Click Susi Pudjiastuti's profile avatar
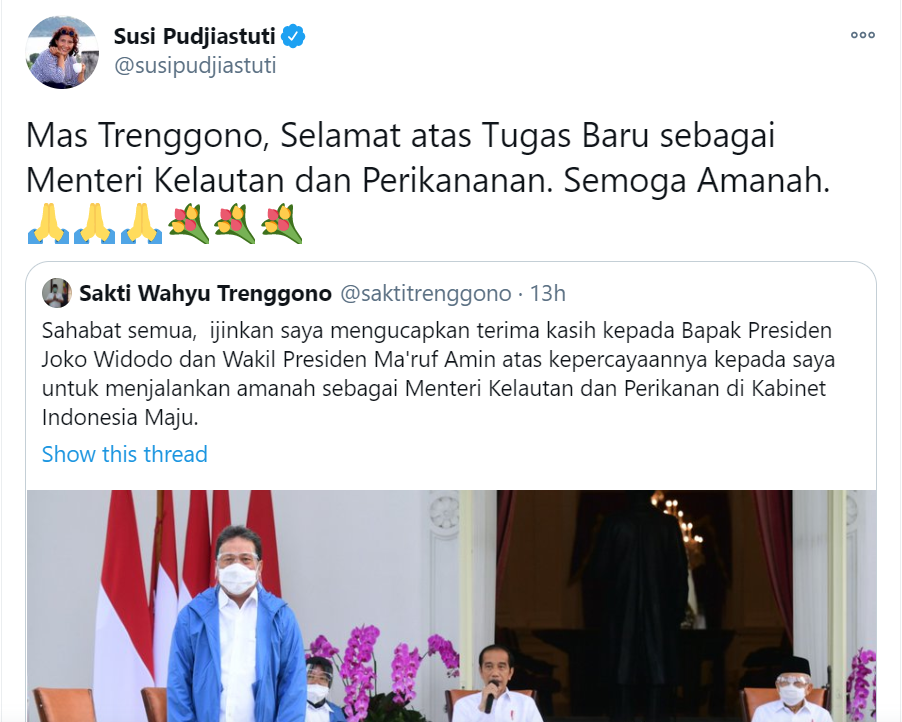Image resolution: width=902 pixels, height=722 pixels. point(62,52)
